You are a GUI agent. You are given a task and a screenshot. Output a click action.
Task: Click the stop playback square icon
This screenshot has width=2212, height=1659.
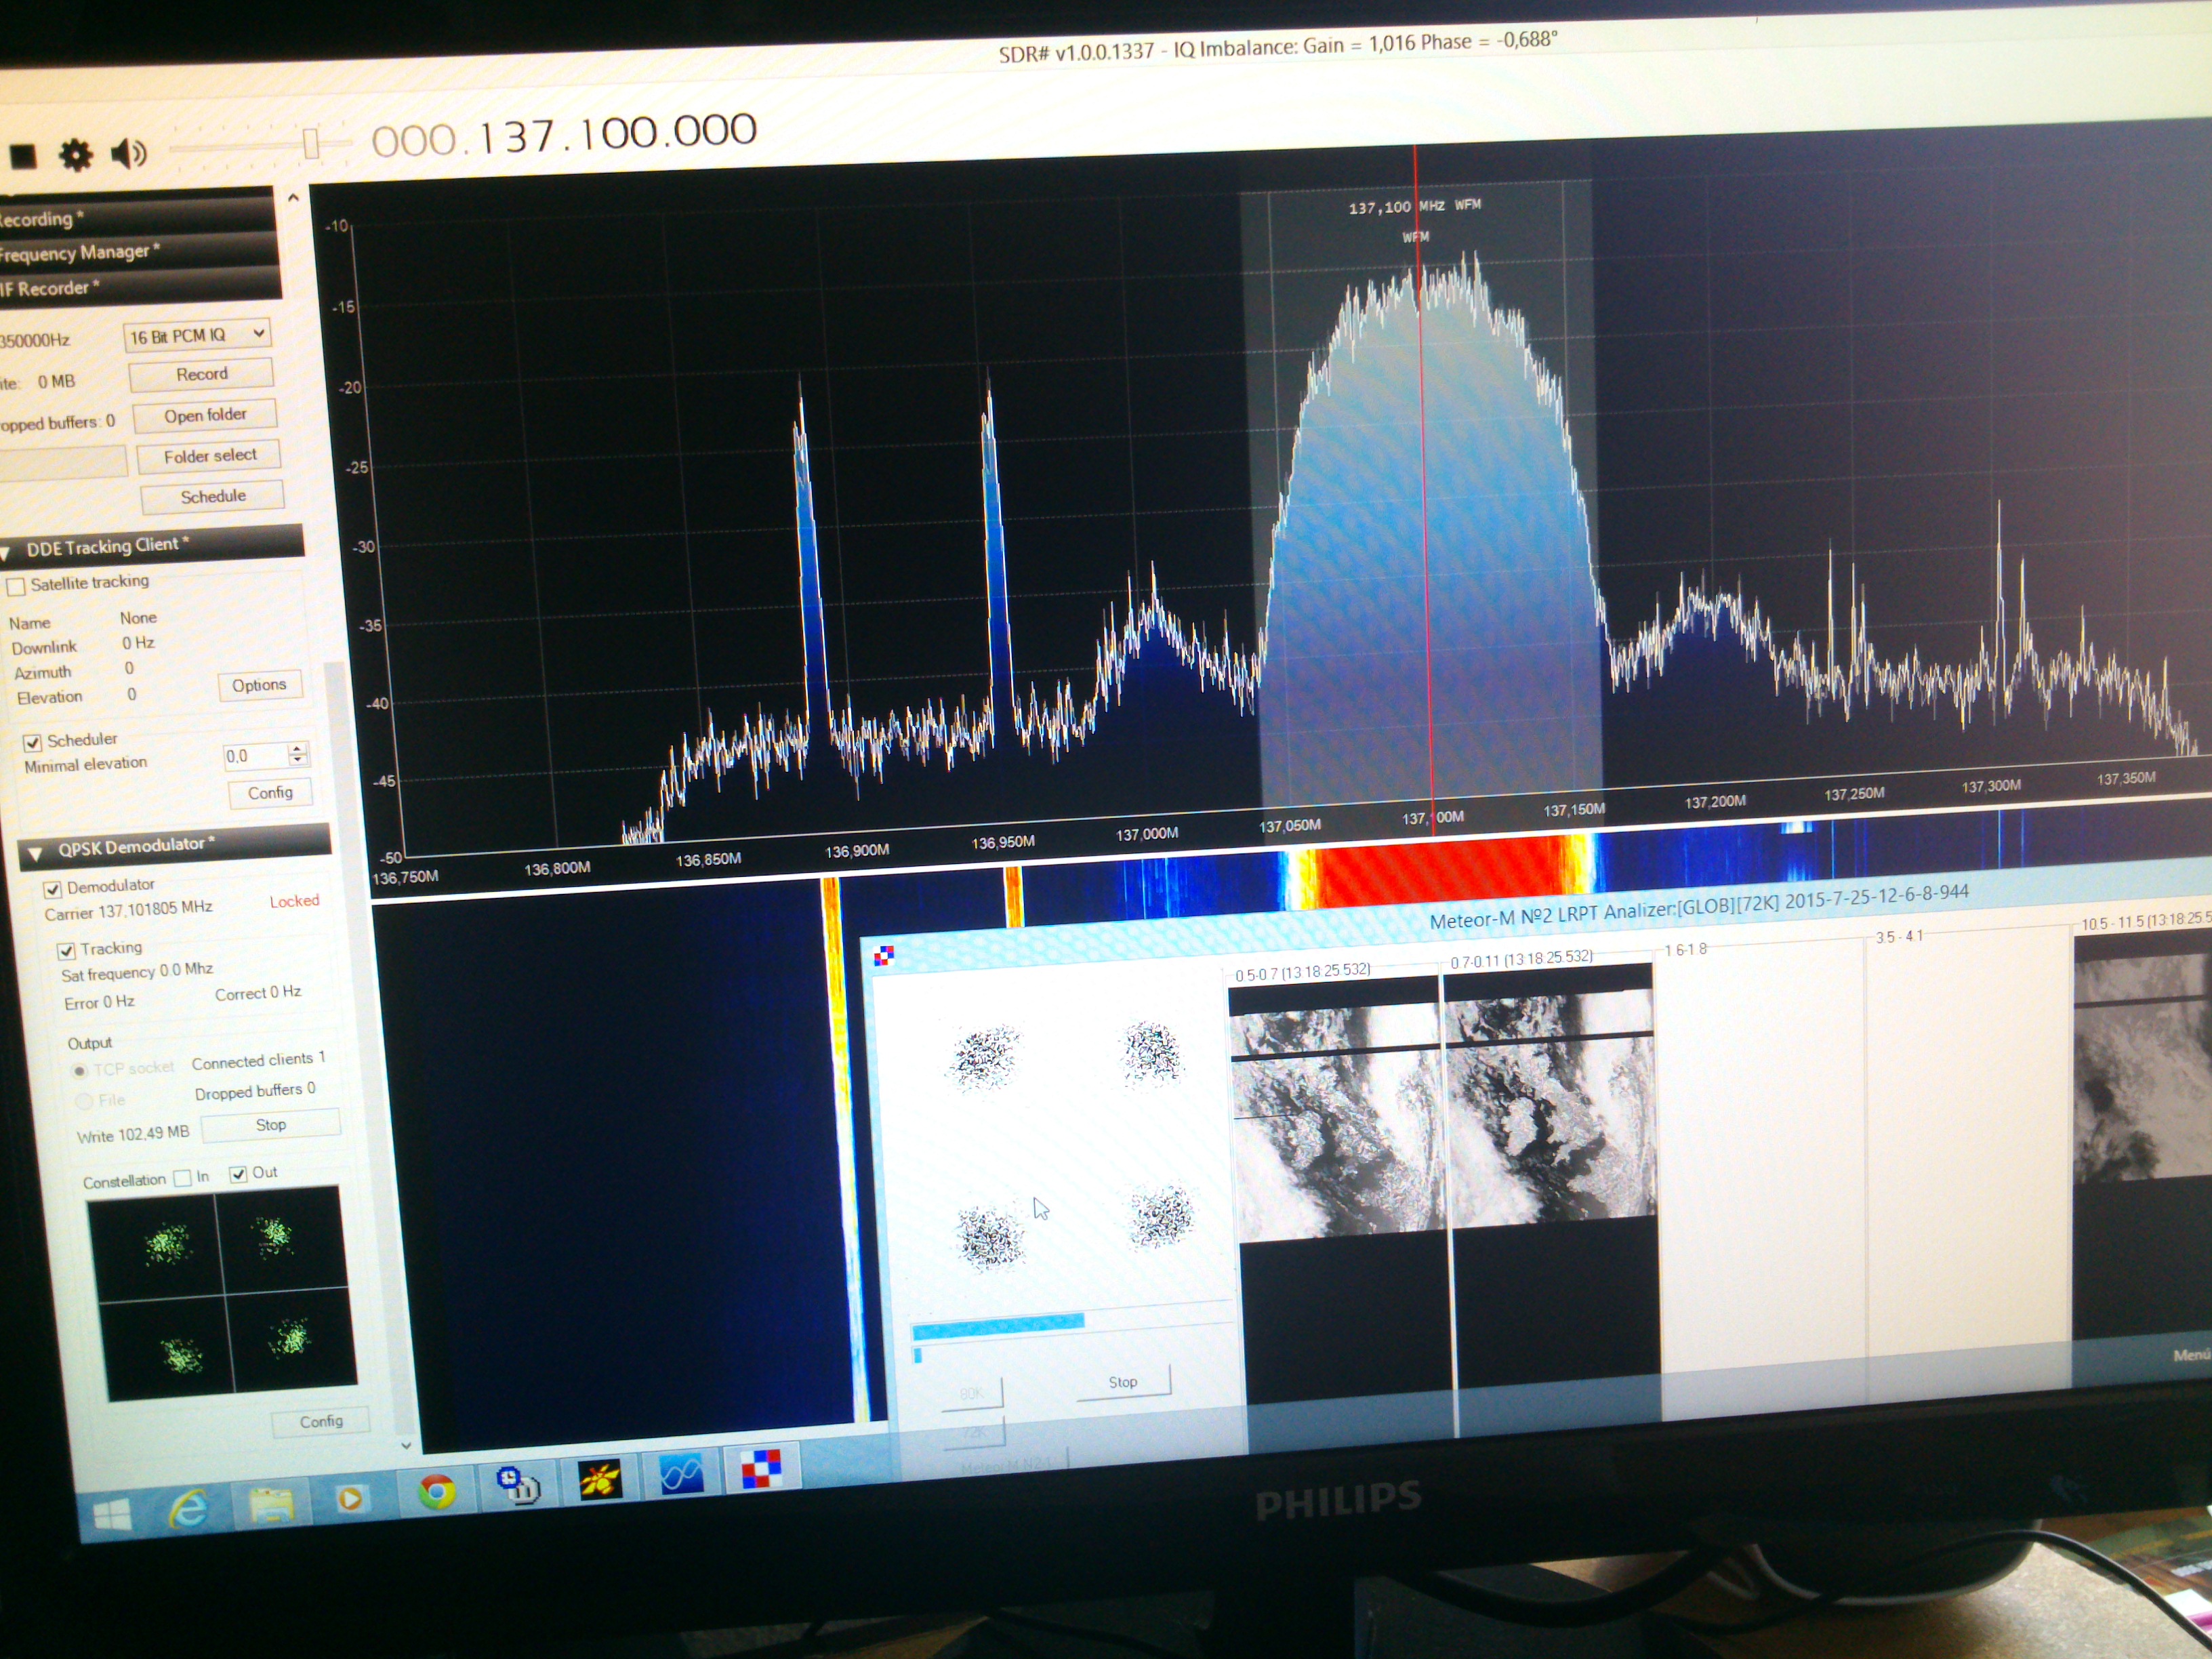click(x=23, y=156)
